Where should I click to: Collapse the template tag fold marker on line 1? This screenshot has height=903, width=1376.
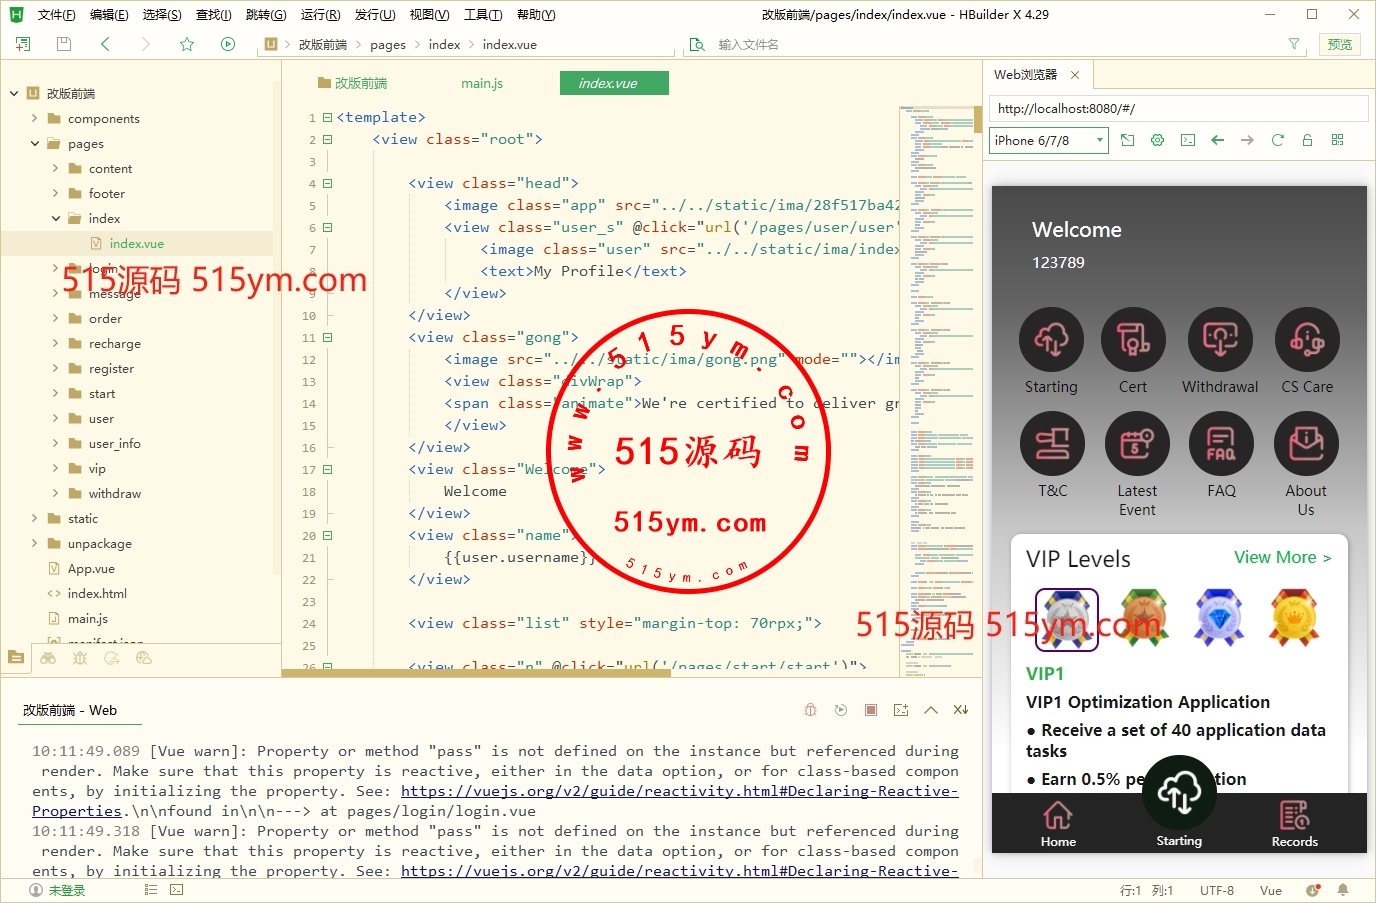coord(327,118)
